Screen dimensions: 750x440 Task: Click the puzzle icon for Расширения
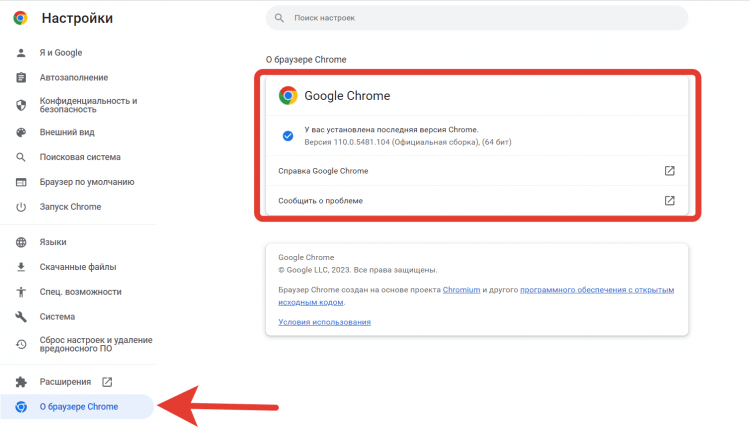[x=21, y=382]
